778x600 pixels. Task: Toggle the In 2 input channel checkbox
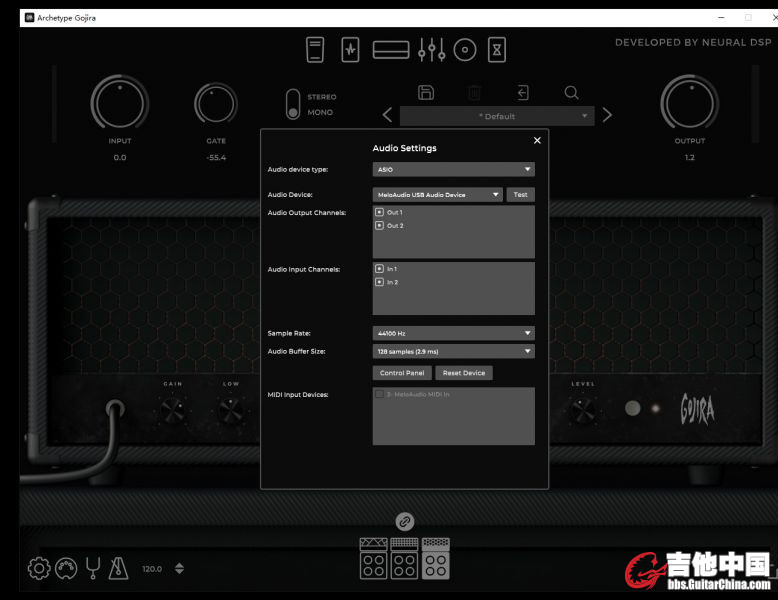[x=380, y=282]
